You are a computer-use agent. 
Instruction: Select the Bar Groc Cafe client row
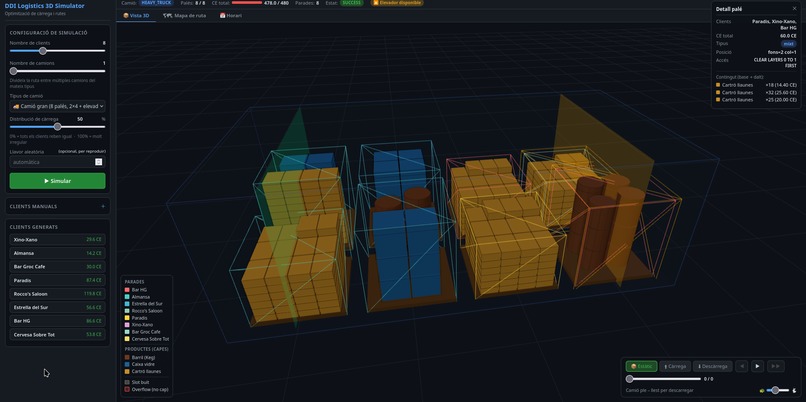point(57,267)
